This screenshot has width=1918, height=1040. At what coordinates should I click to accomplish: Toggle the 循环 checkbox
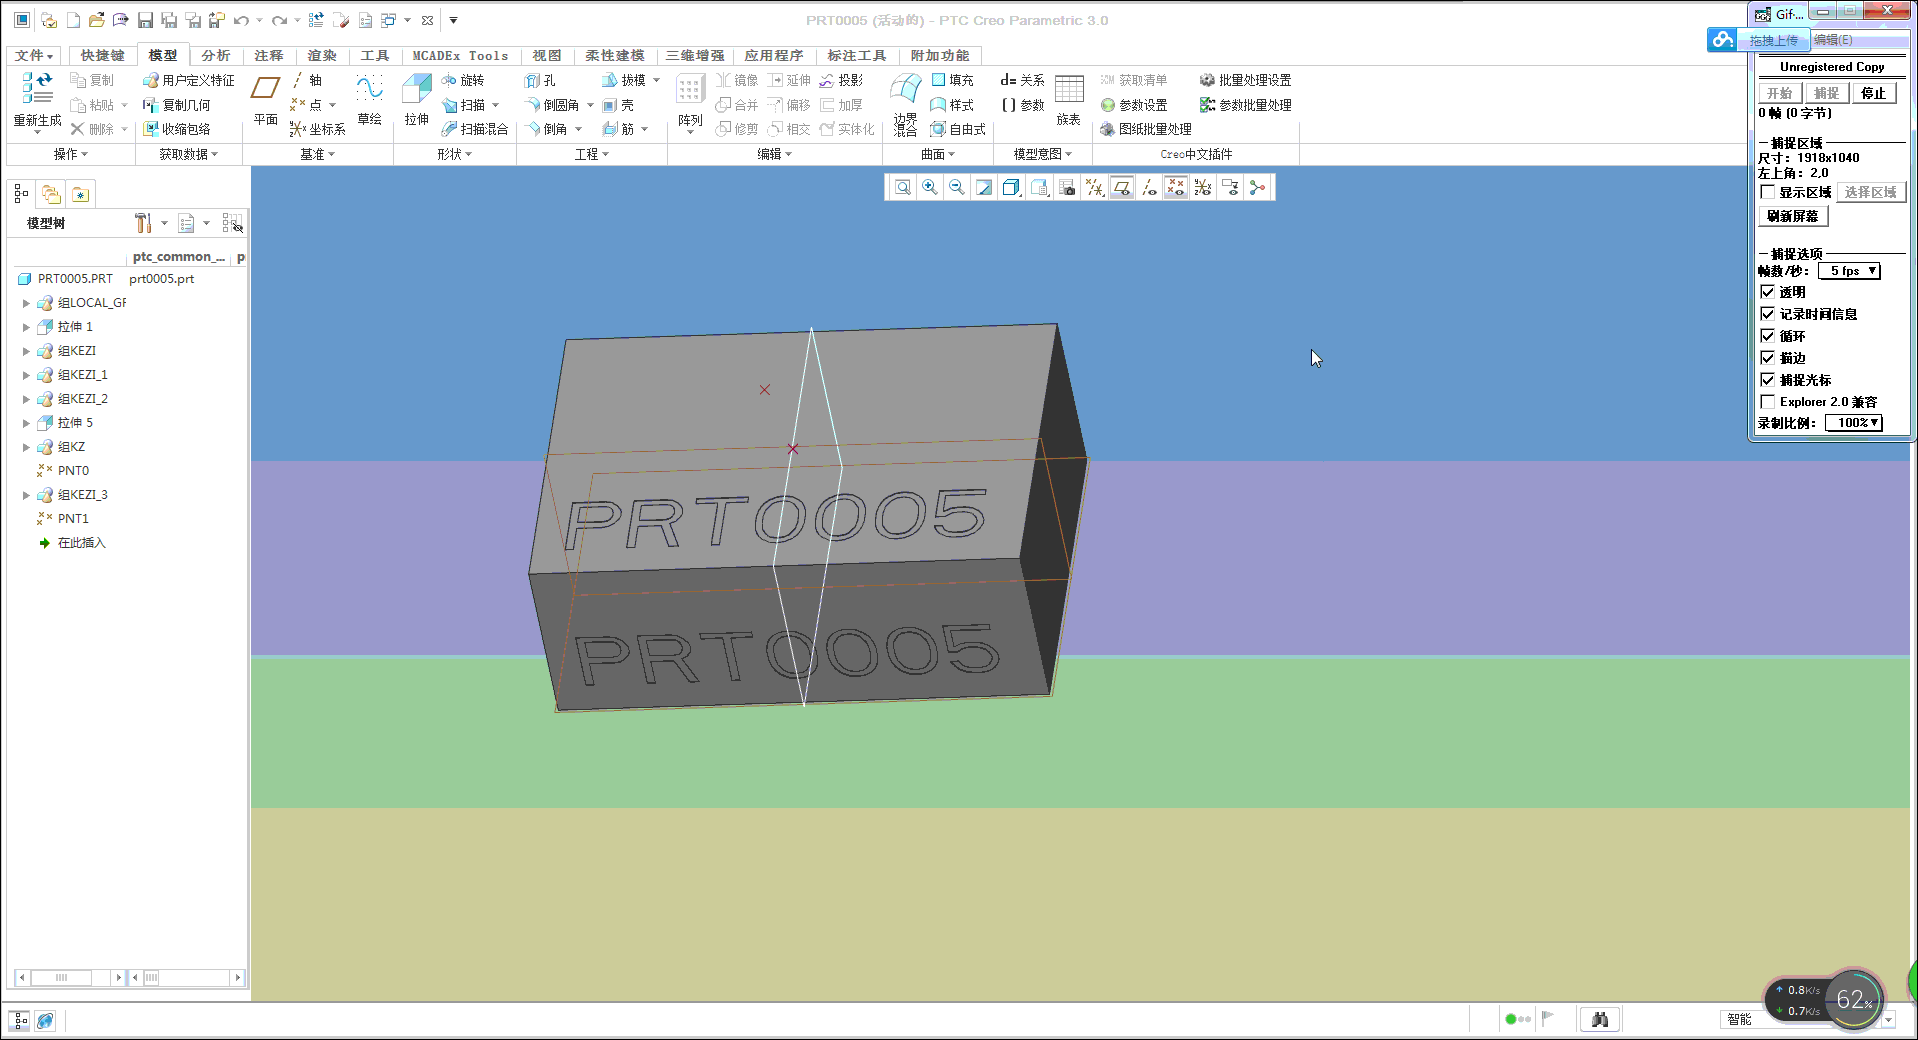[1767, 336]
